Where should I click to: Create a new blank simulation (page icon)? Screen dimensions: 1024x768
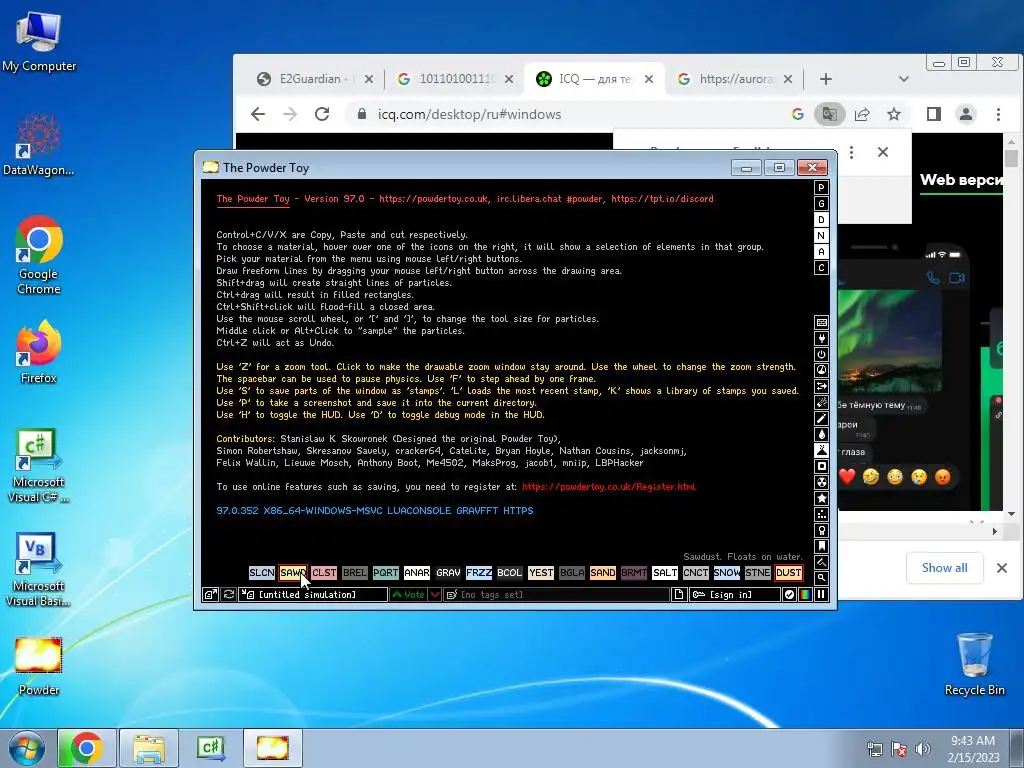tap(679, 594)
